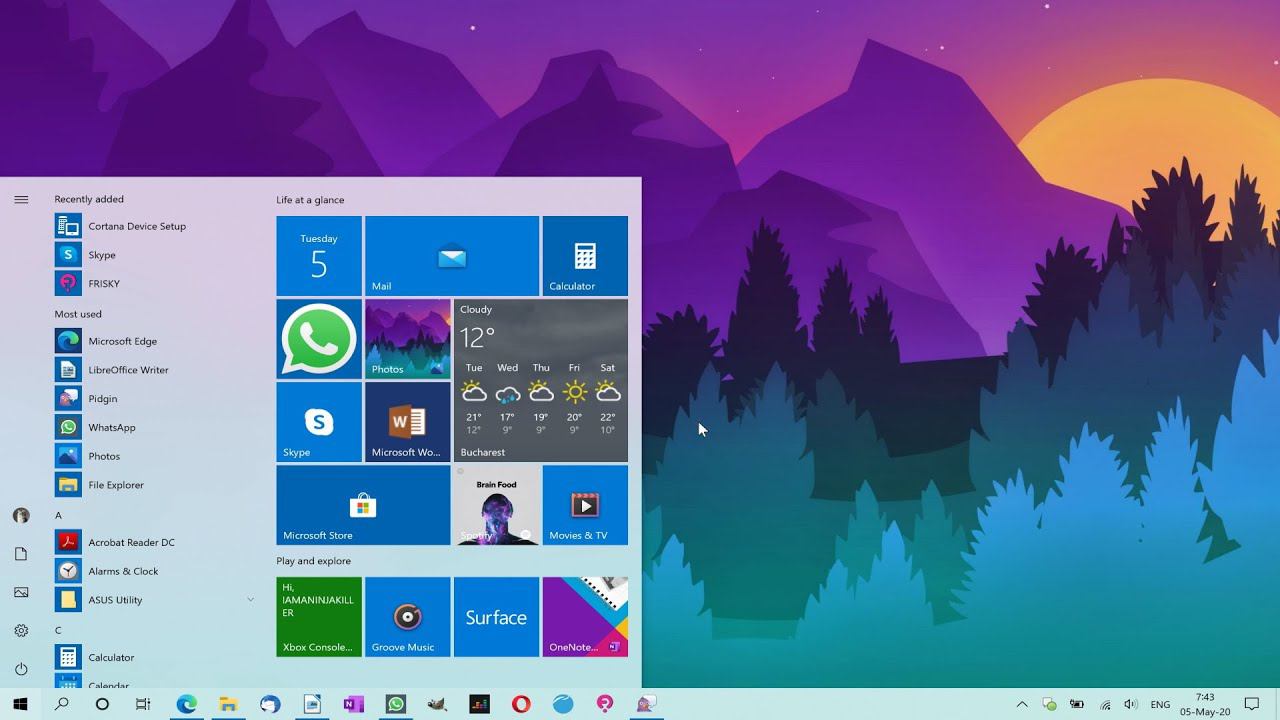Open the user account picture in Start rail

21,516
